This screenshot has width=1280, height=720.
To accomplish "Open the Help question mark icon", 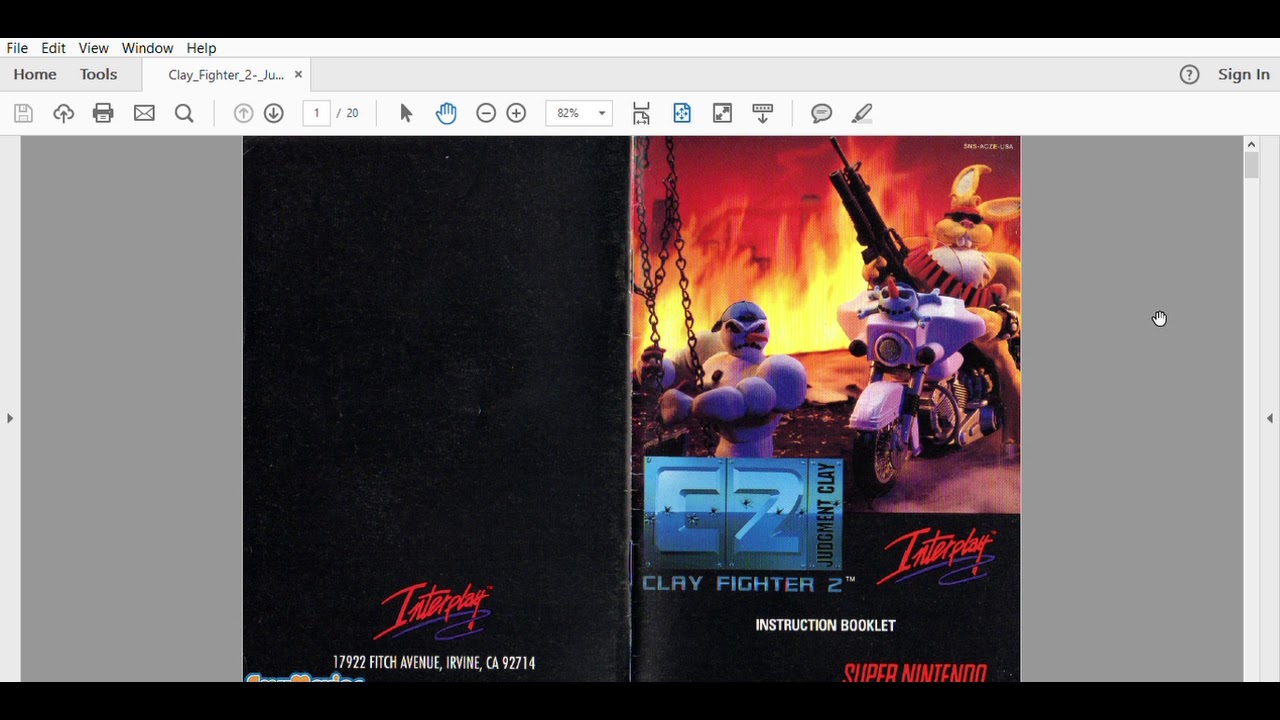I will (1189, 74).
